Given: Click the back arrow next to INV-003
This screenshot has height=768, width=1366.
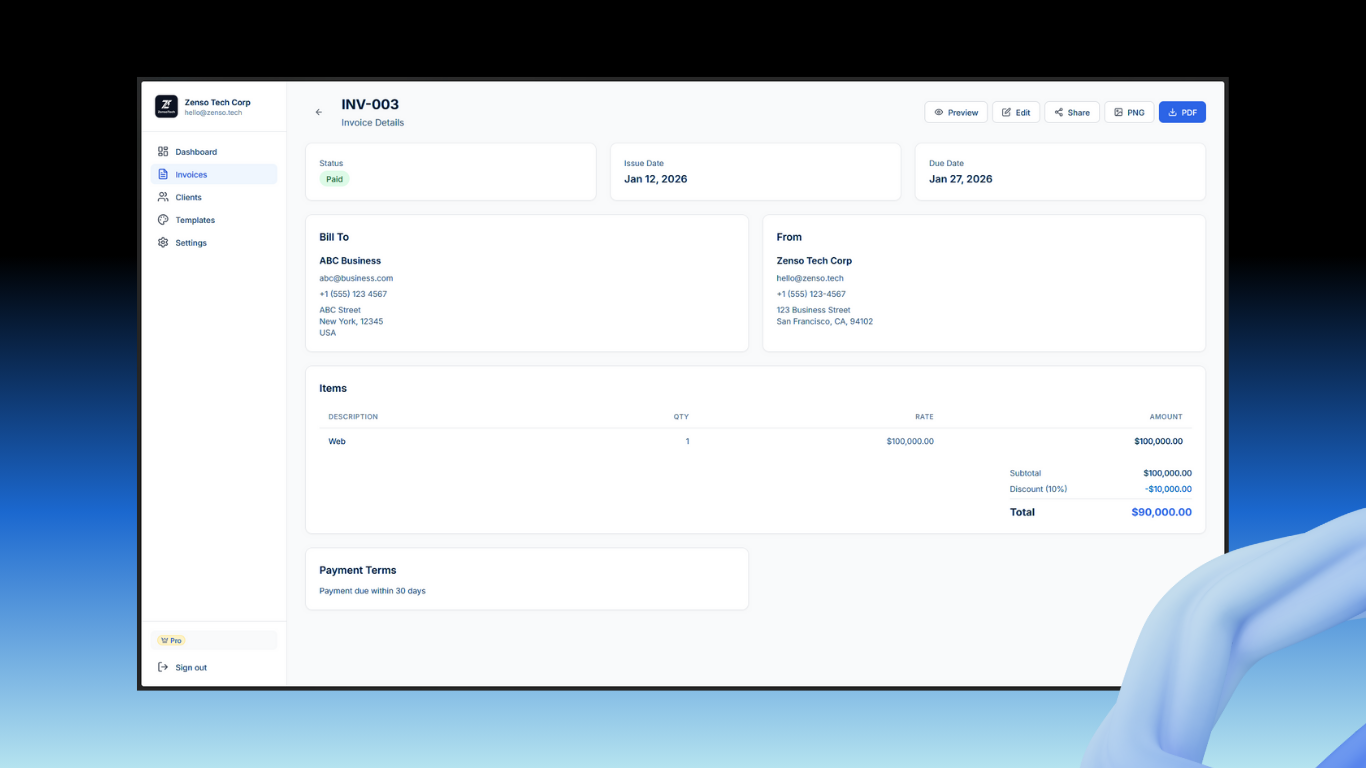Looking at the screenshot, I should click(318, 112).
